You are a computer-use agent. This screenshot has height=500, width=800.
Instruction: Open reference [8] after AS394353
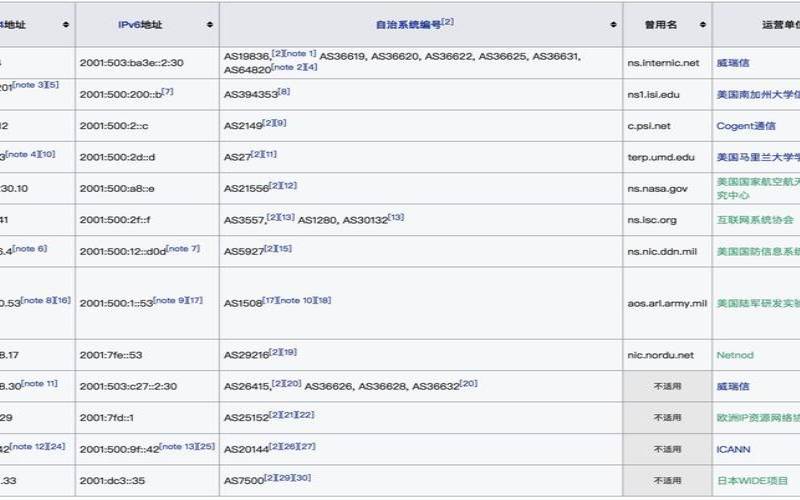click(284, 91)
